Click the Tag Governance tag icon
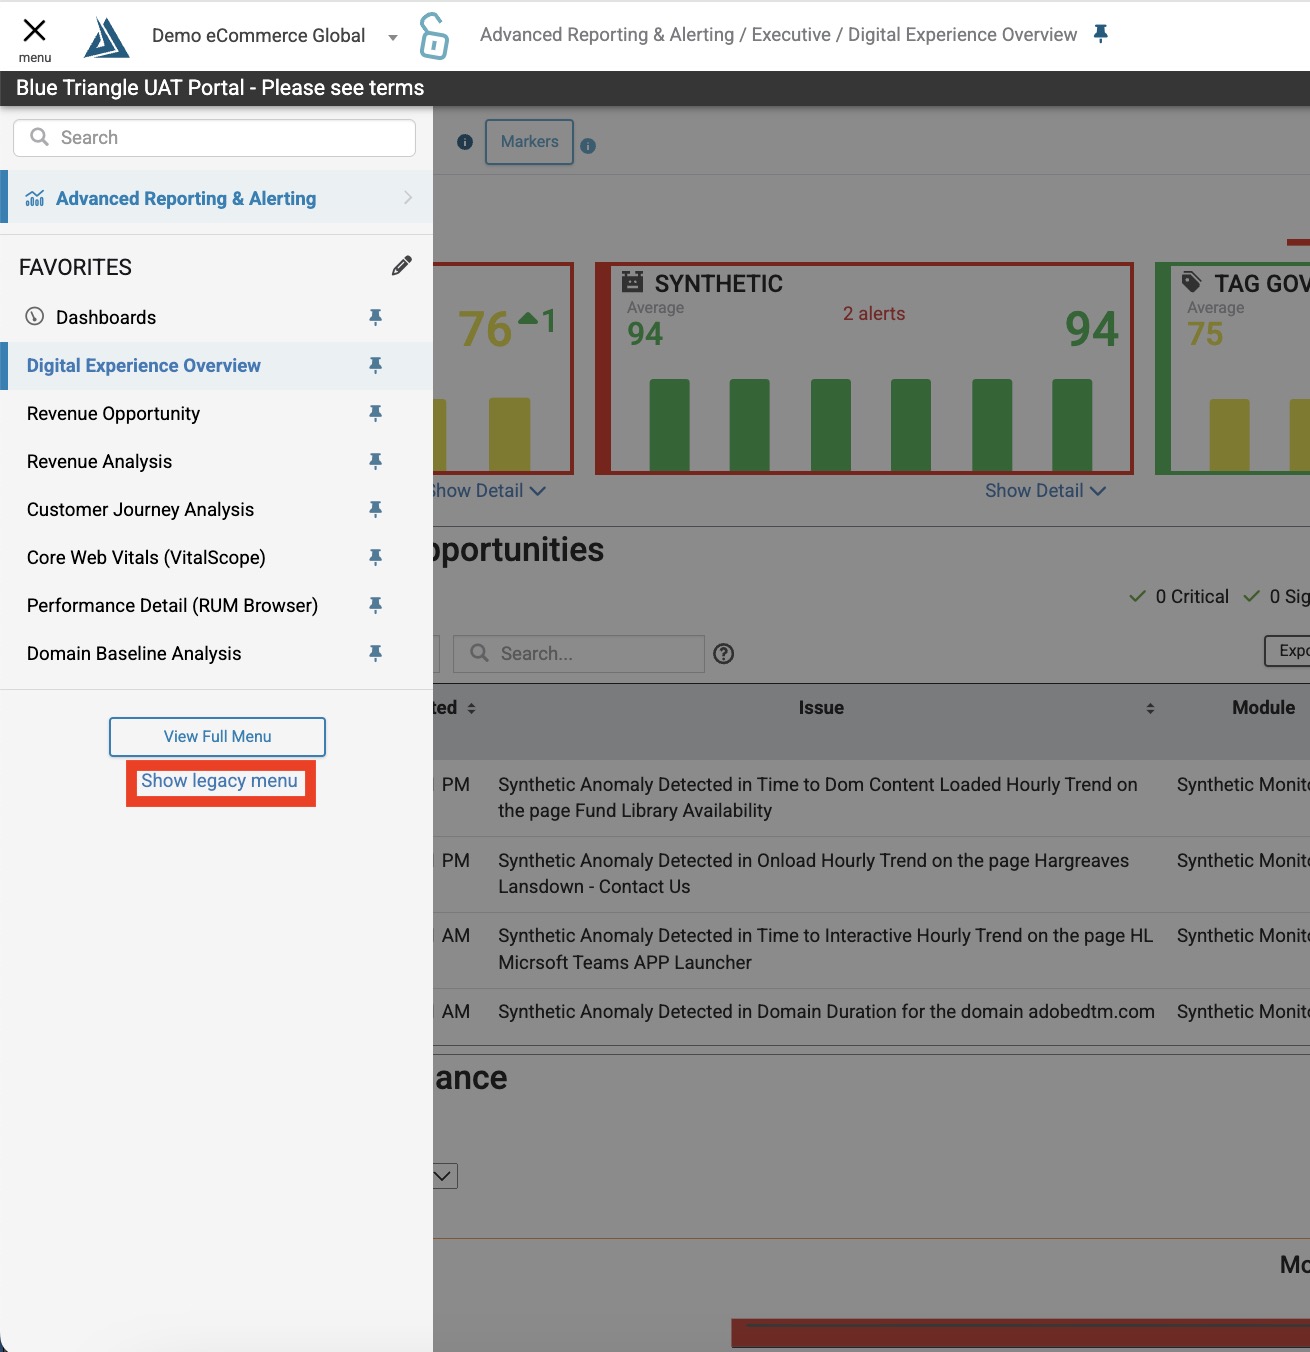The image size is (1310, 1352). pyautogui.click(x=1191, y=281)
